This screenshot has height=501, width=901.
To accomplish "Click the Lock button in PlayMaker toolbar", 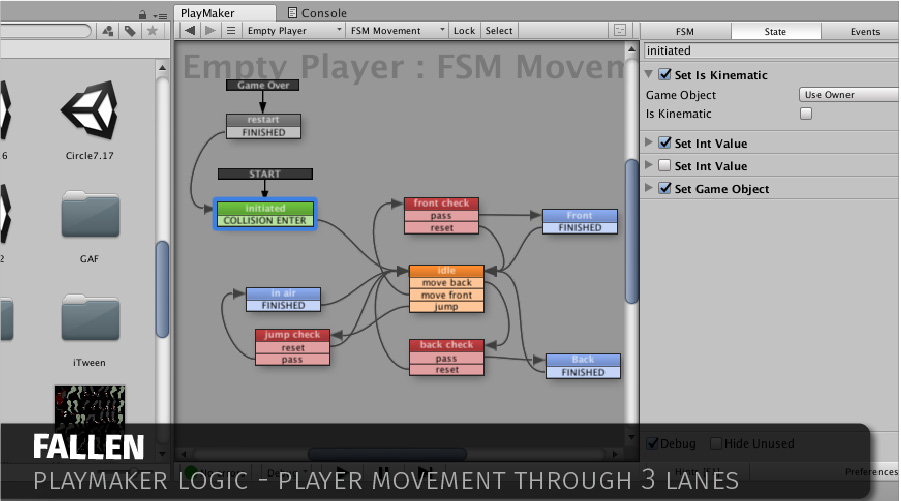I will 464,31.
